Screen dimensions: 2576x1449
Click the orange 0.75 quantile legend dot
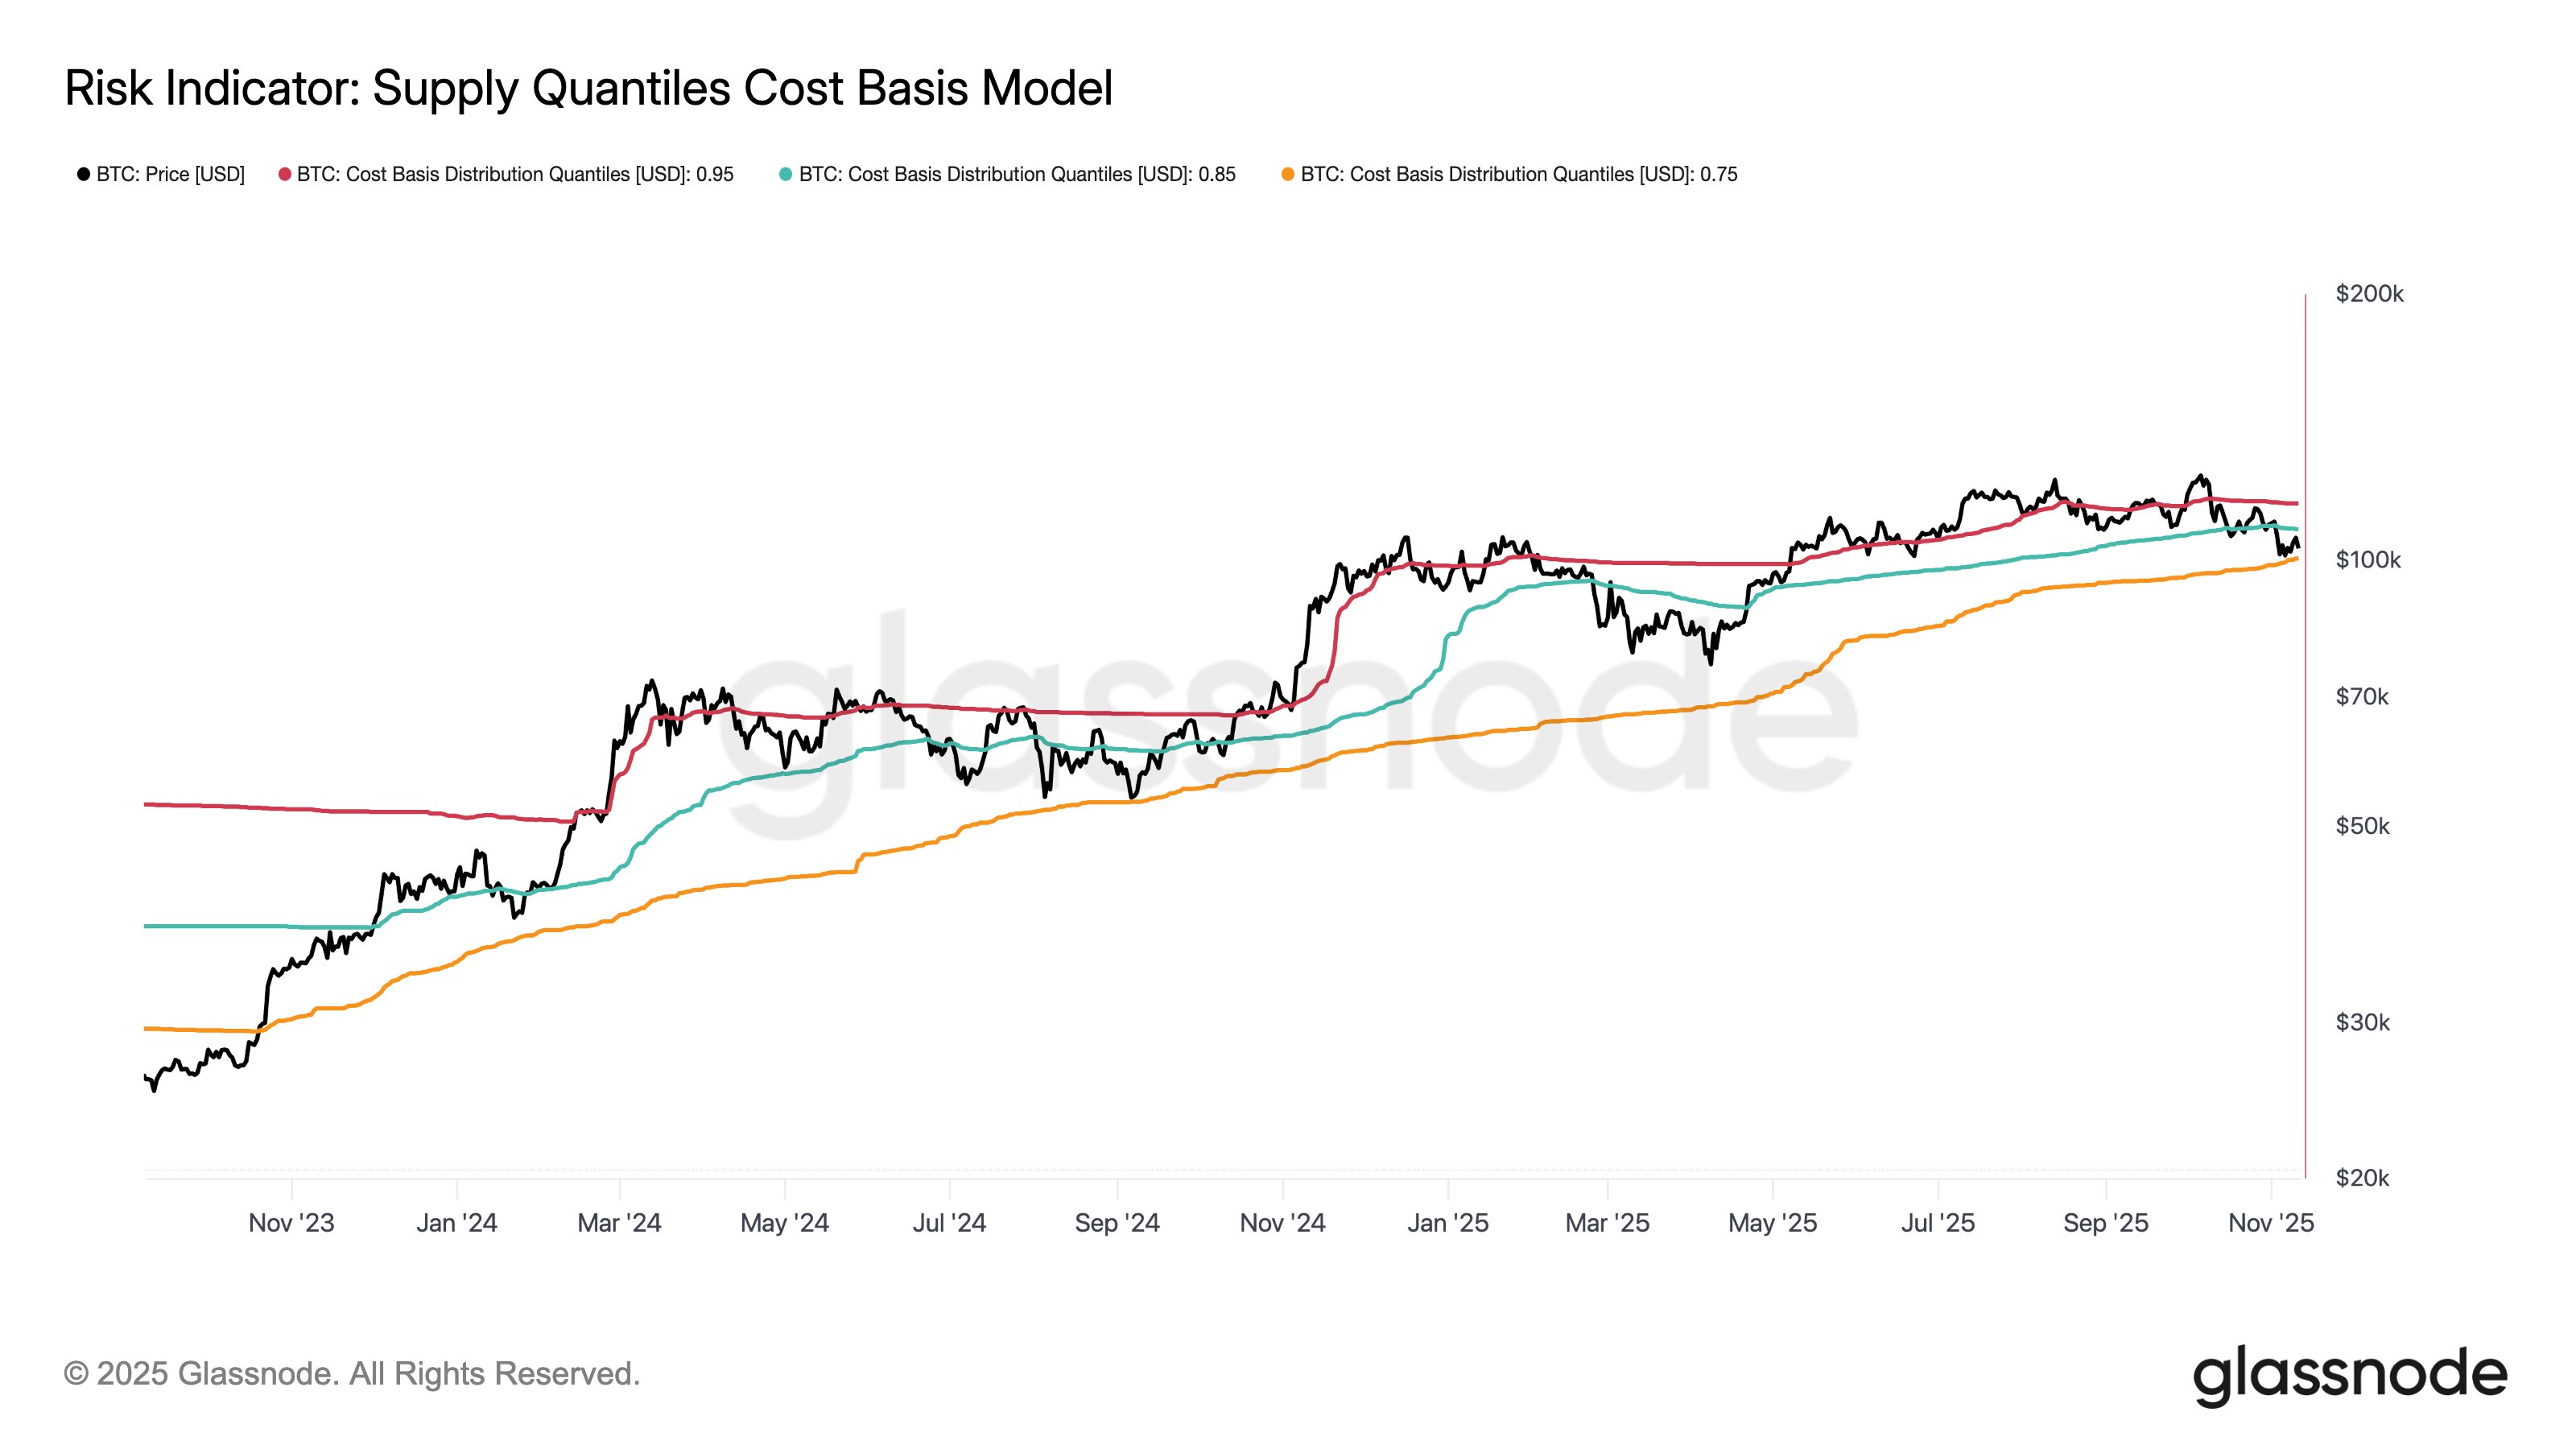click(x=1288, y=175)
